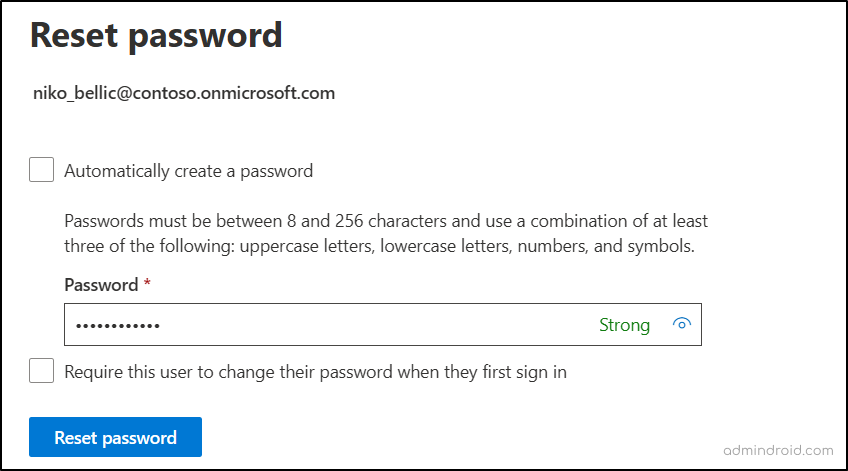This screenshot has width=848, height=471.
Task: Click the word symbols in password rules
Action: (659, 246)
